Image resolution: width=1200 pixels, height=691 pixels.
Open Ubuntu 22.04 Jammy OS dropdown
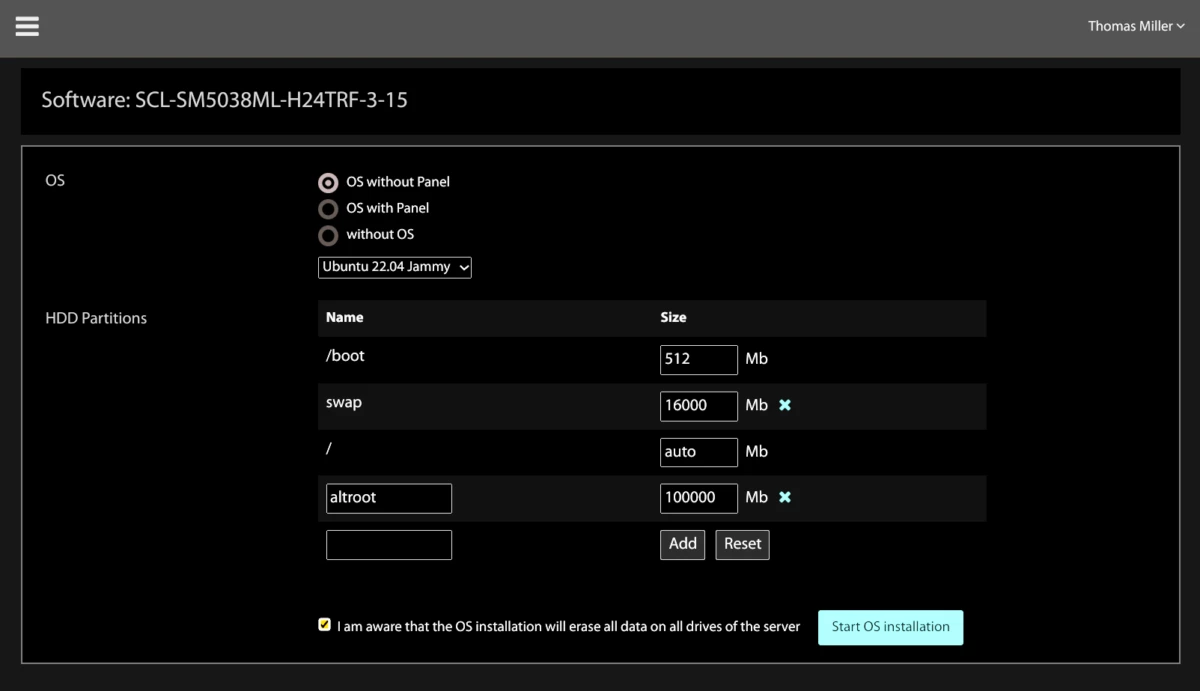click(x=395, y=267)
